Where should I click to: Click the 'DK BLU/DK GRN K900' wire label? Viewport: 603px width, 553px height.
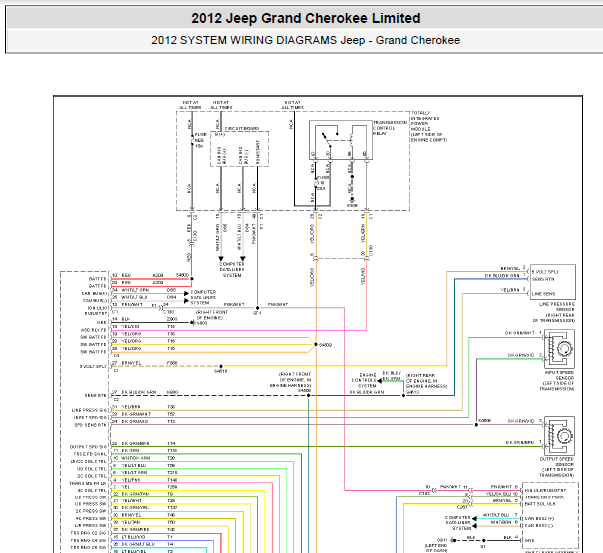point(150,392)
